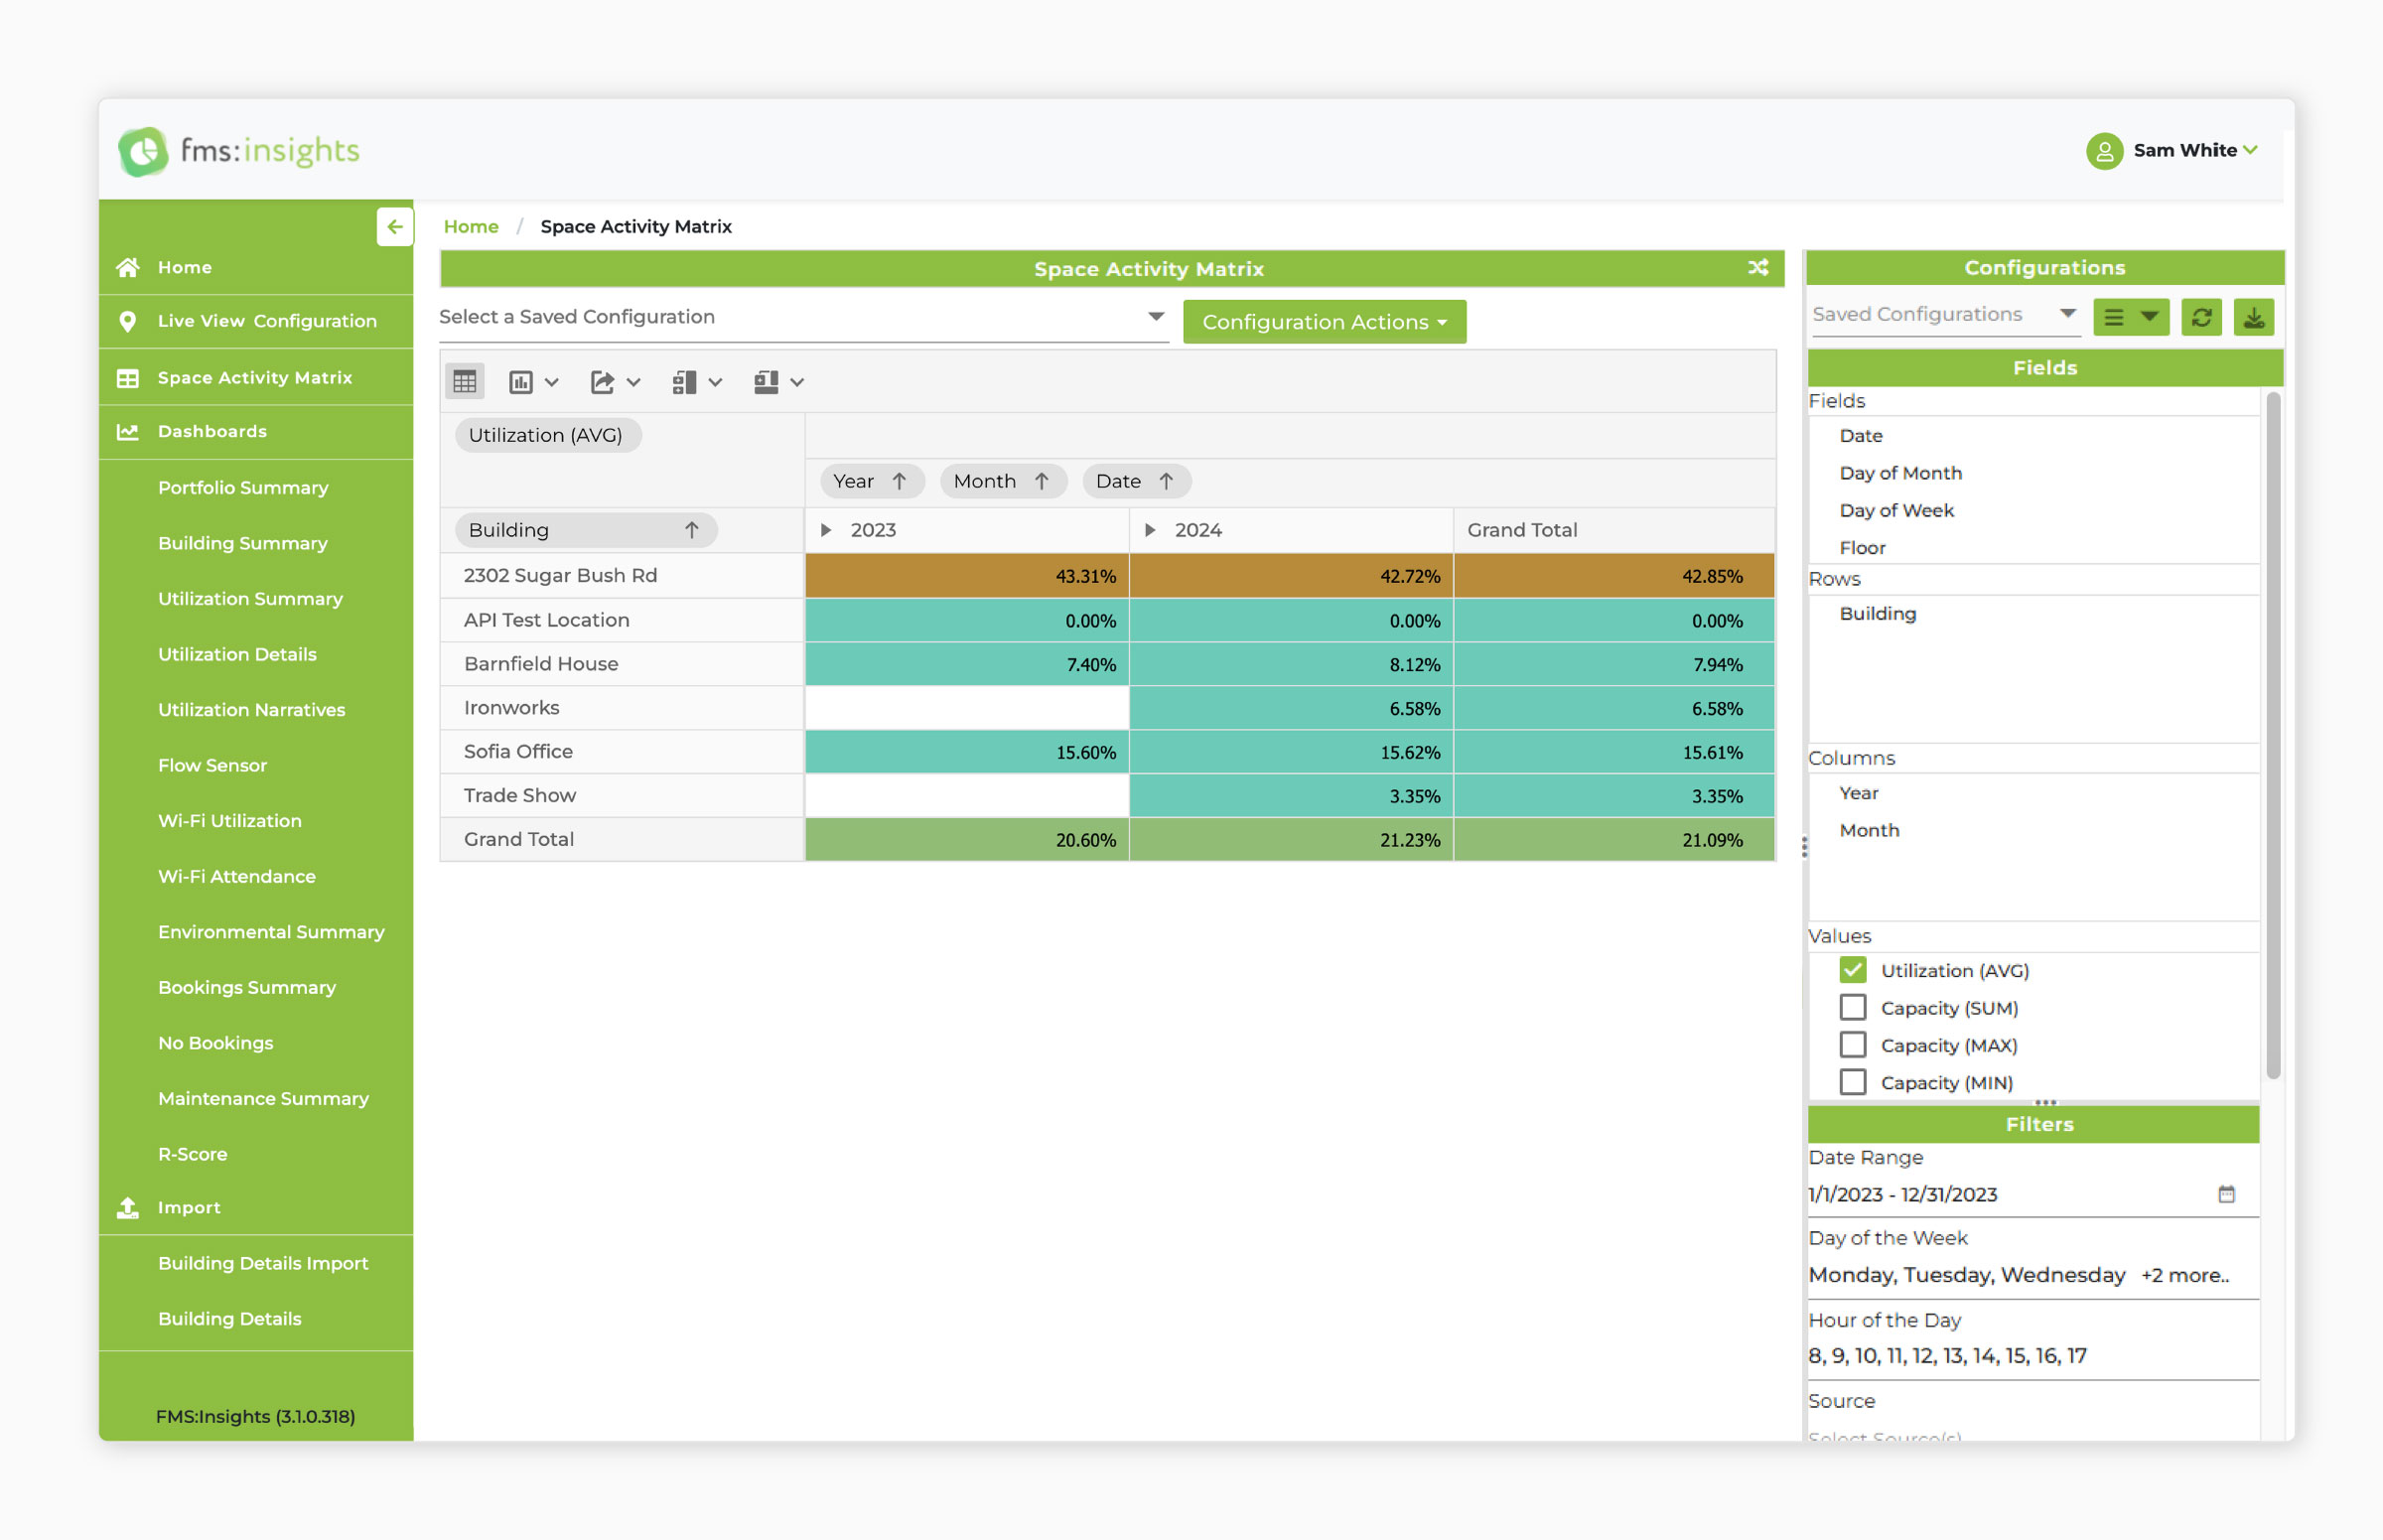Click the user avatar icon

click(2103, 151)
